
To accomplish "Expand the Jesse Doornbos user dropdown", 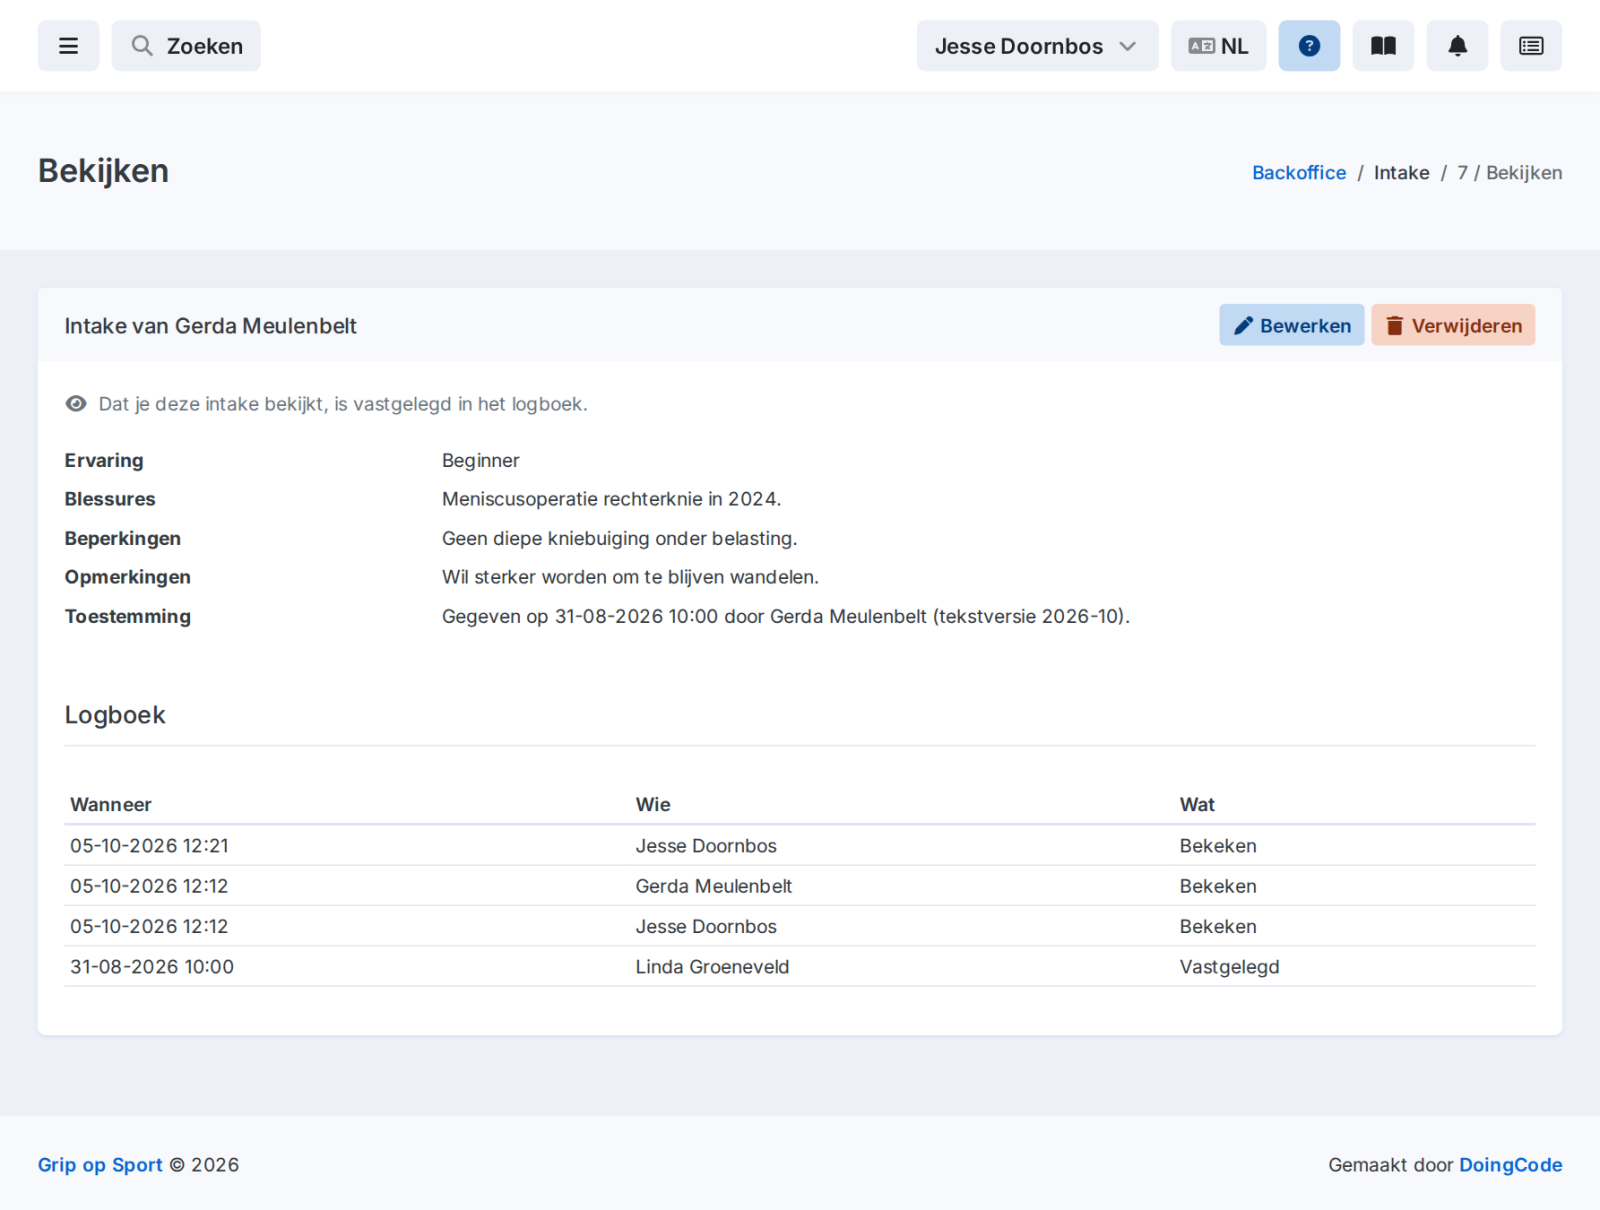I will point(1037,46).
